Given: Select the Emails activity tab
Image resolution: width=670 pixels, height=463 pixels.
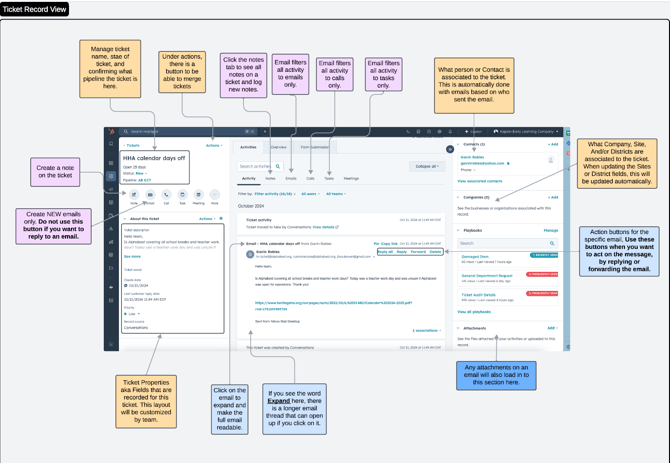Looking at the screenshot, I should pos(291,179).
